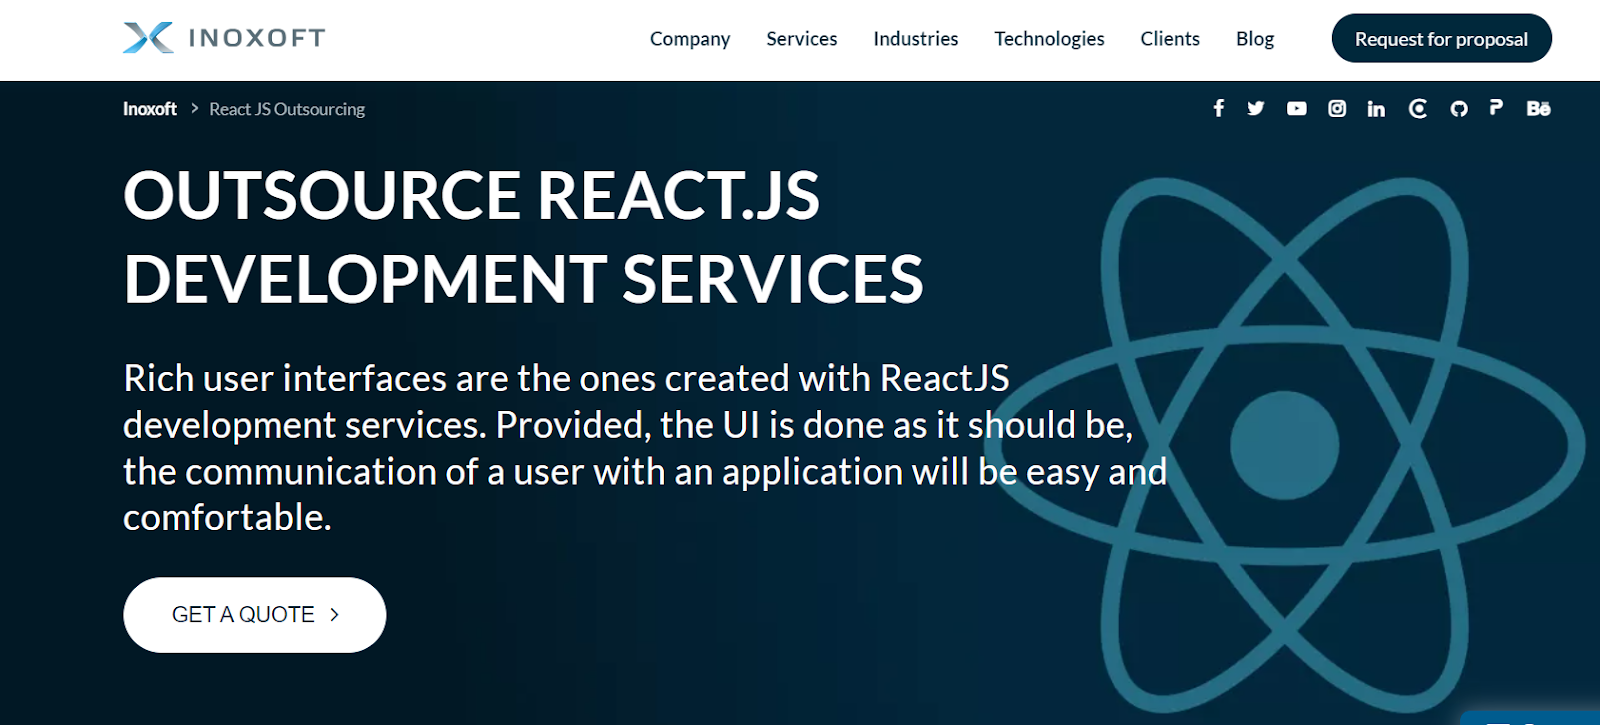Viewport: 1600px width, 725px height.
Task: Open the Clutch profile icon
Action: point(1418,108)
